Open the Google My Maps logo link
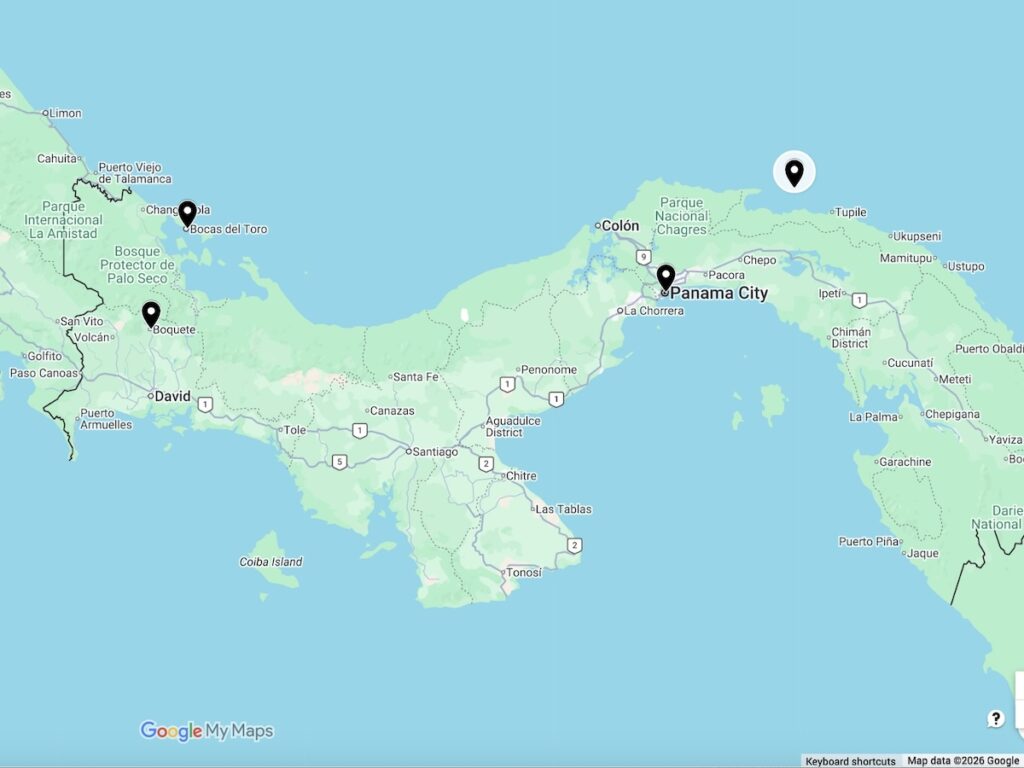This screenshot has width=1024, height=768. (x=207, y=731)
